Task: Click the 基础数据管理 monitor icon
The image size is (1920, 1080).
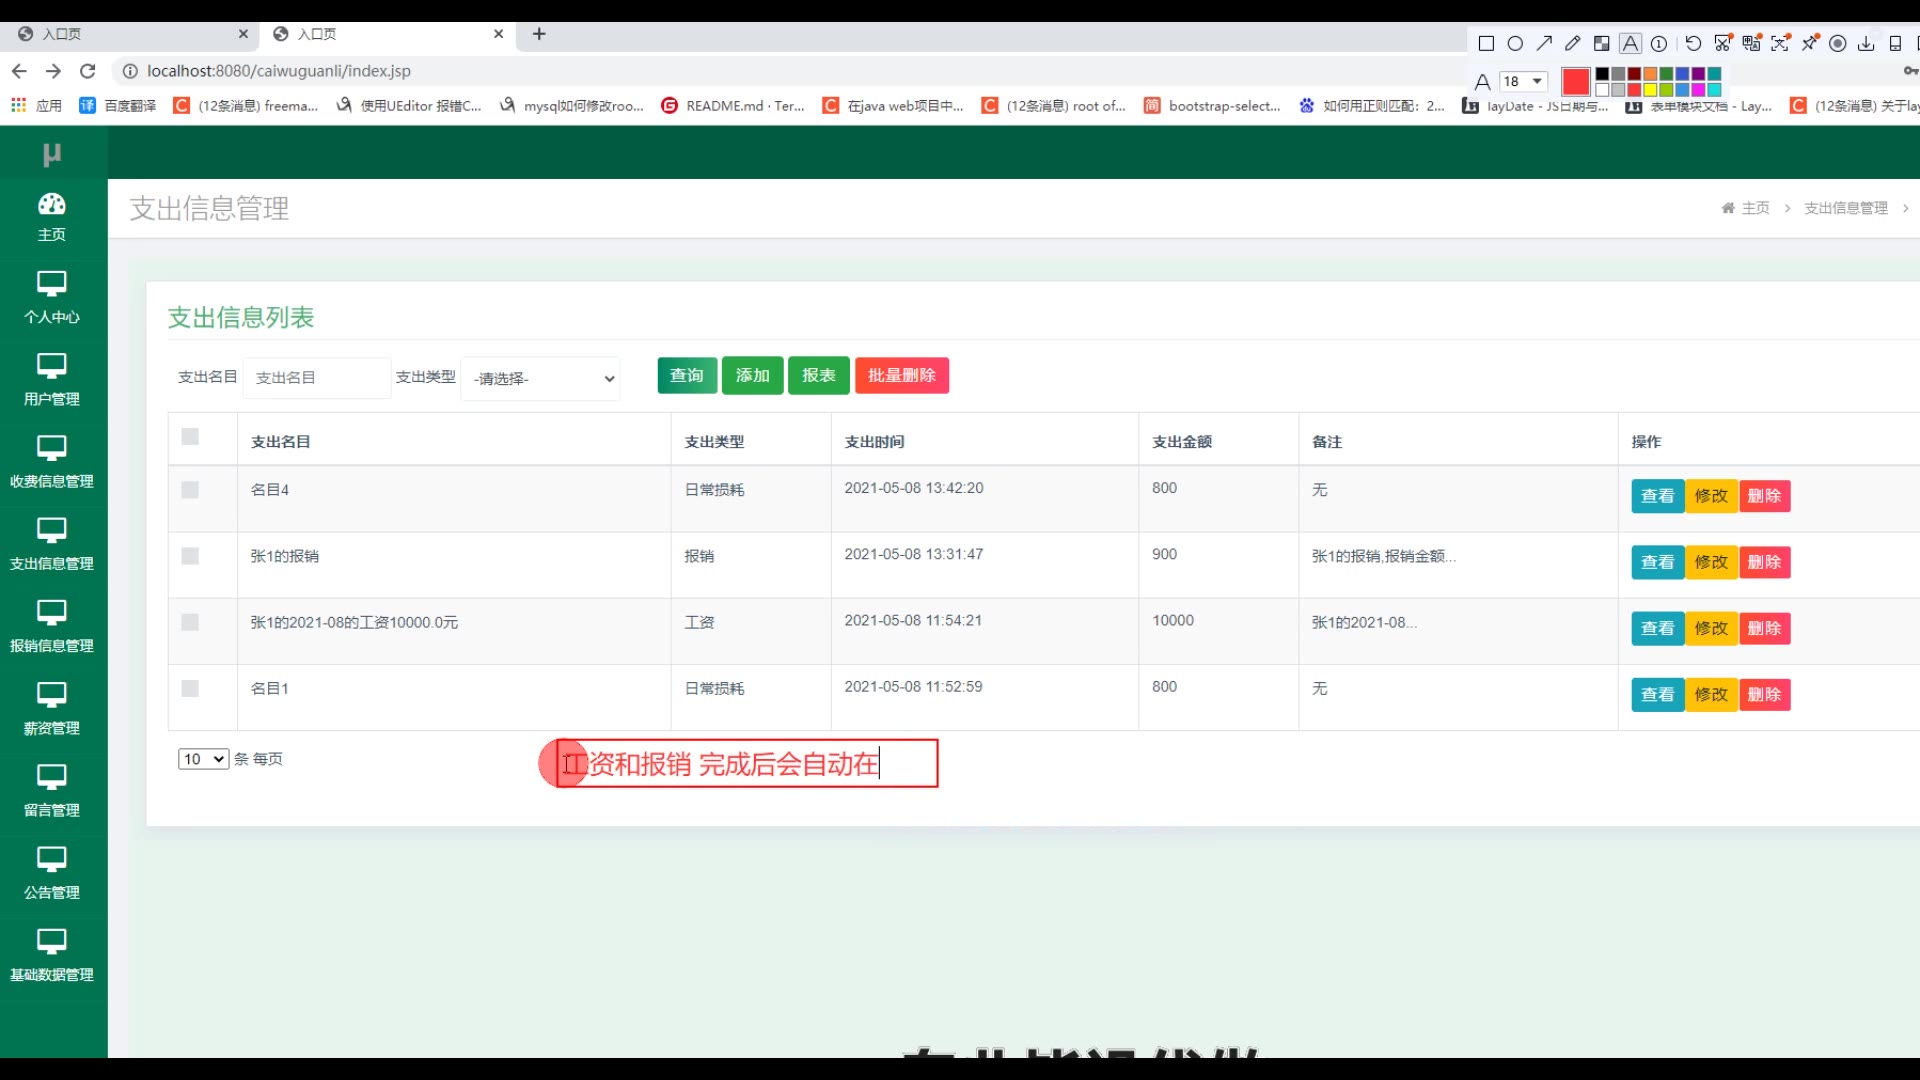Action: point(52,941)
